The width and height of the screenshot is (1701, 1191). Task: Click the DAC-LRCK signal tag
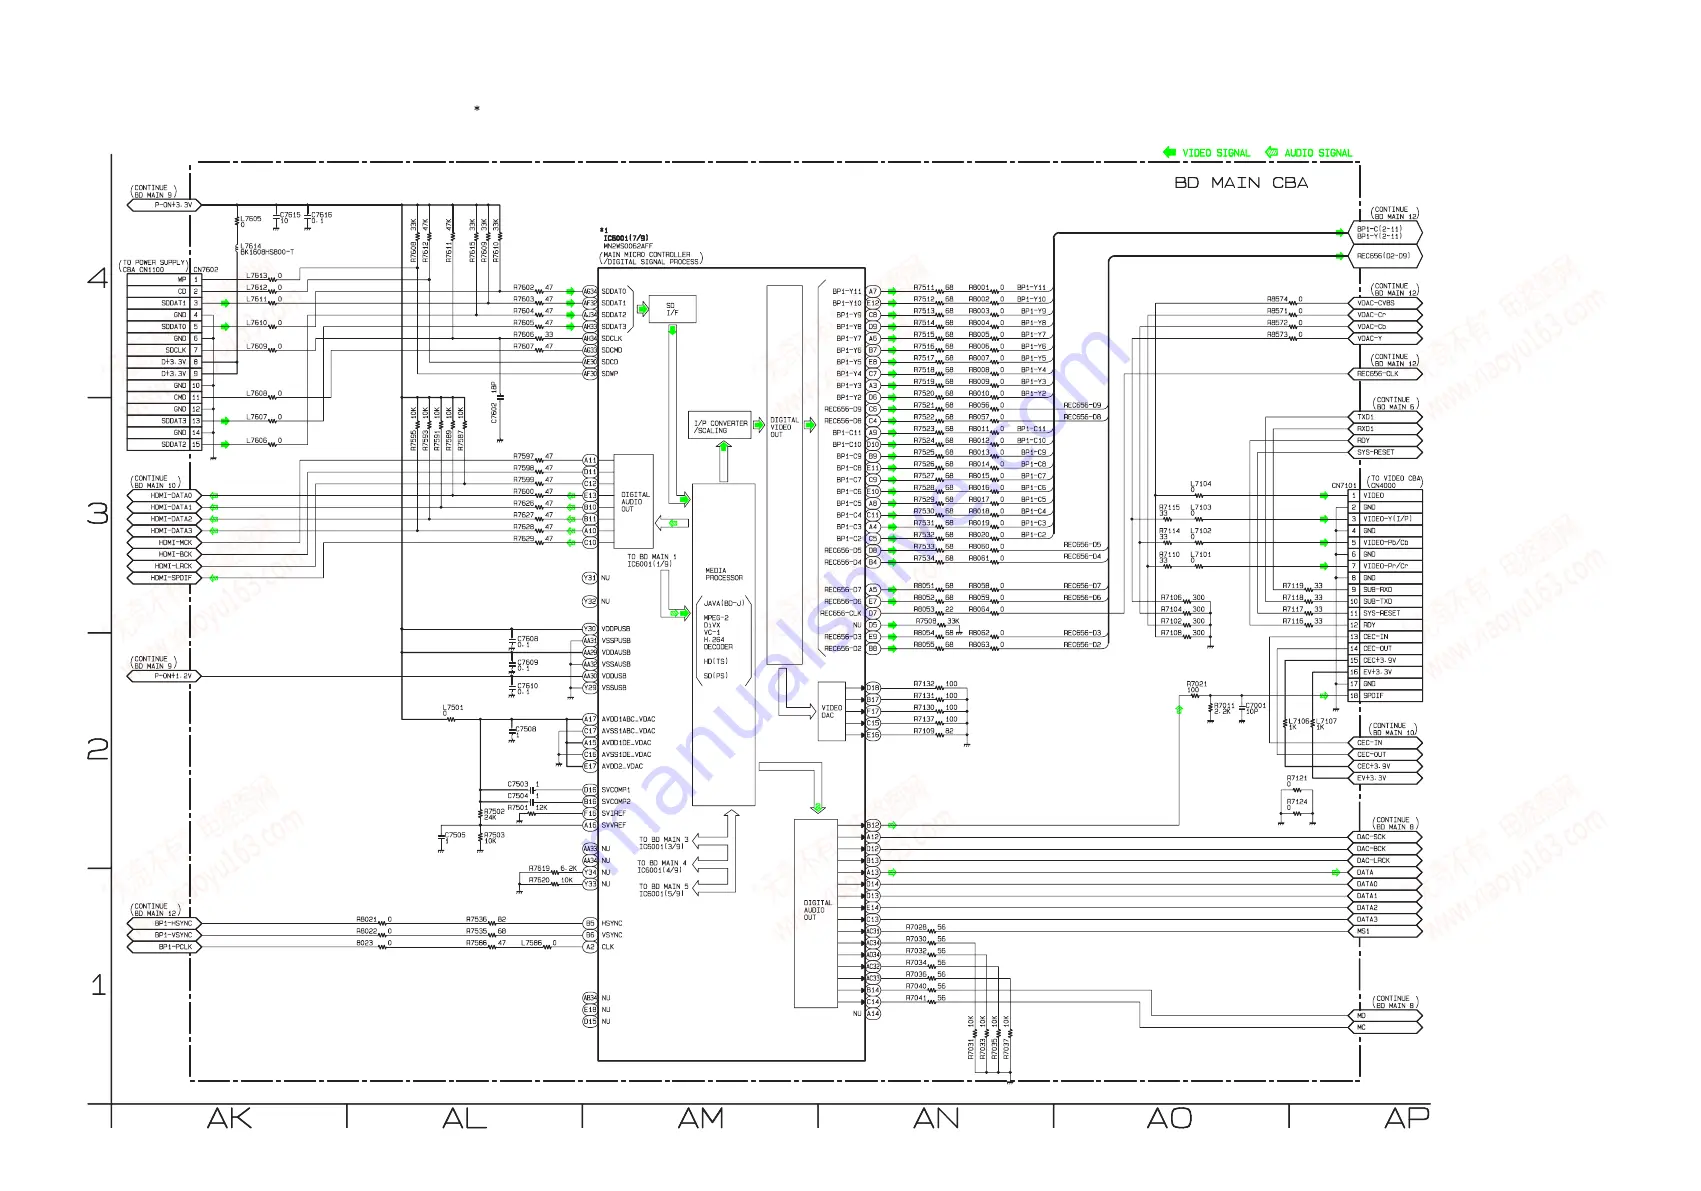tap(1385, 861)
